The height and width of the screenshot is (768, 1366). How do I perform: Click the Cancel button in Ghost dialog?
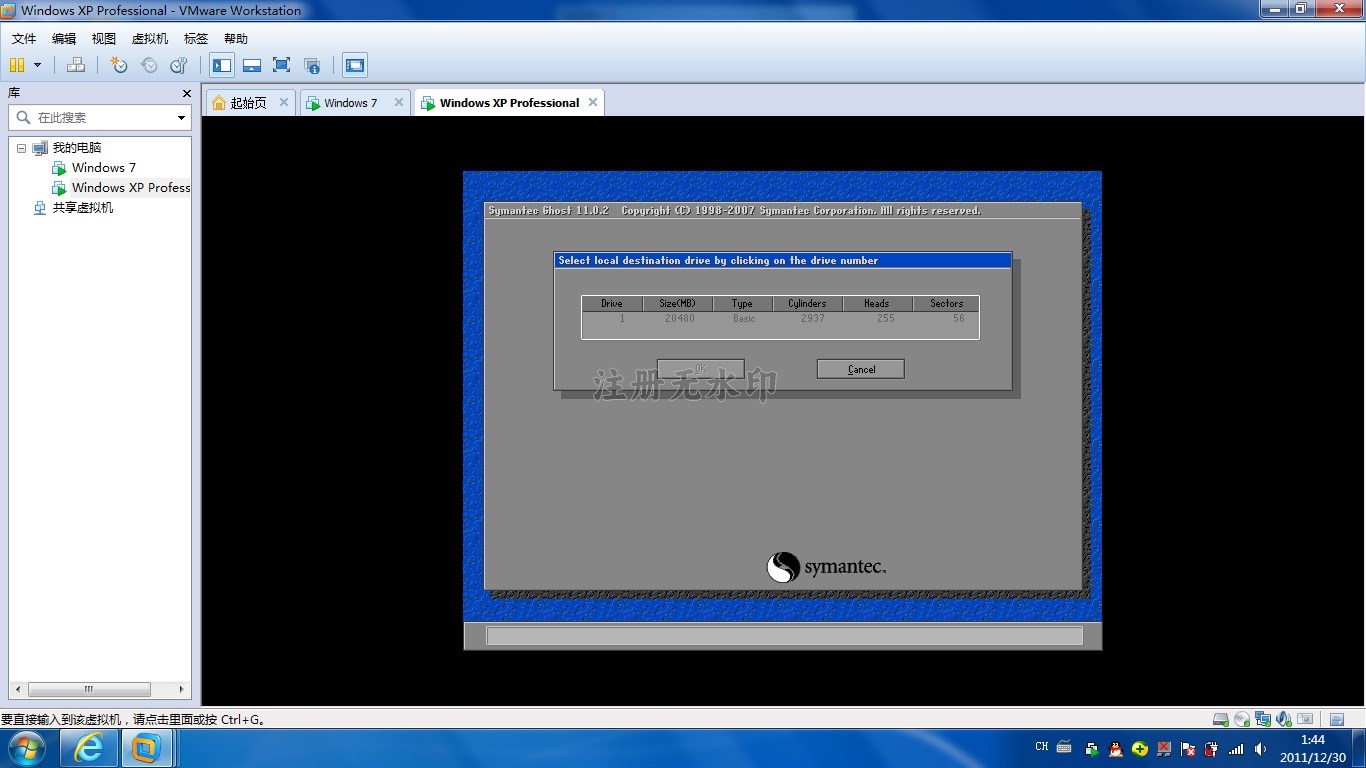click(860, 369)
